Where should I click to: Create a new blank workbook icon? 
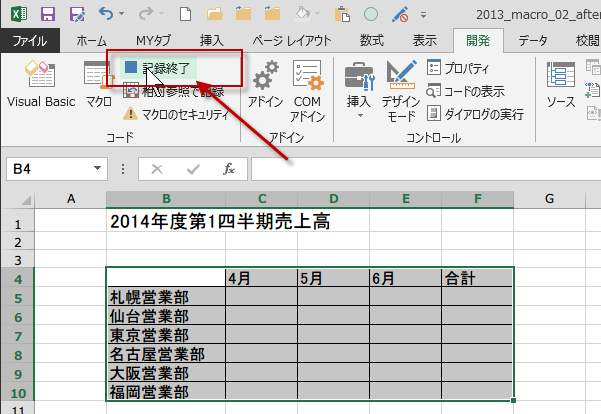(x=186, y=14)
